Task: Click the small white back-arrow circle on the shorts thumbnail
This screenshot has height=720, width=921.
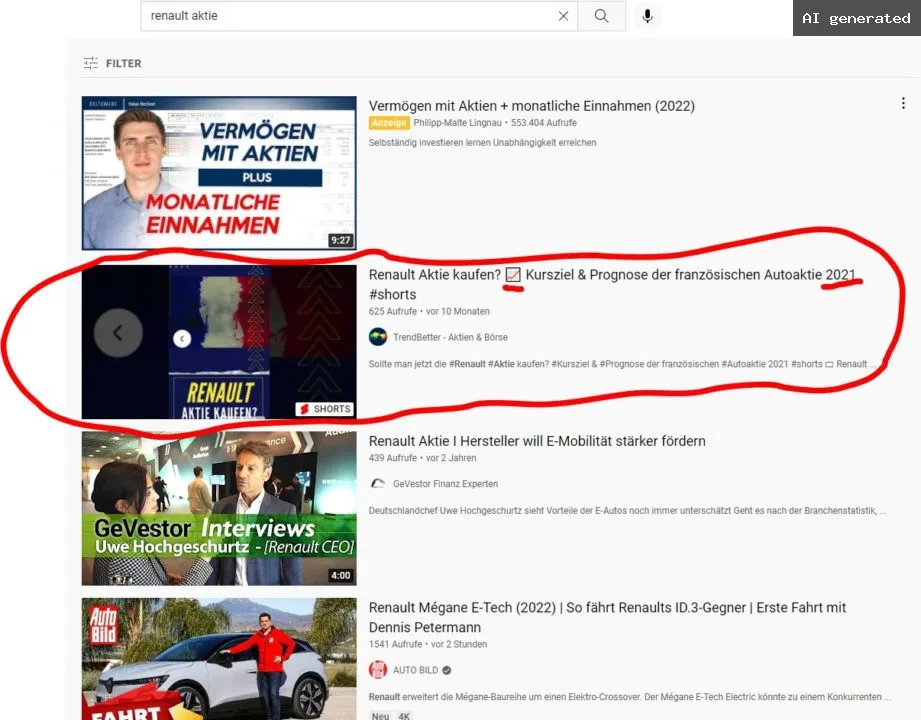Action: 182,338
